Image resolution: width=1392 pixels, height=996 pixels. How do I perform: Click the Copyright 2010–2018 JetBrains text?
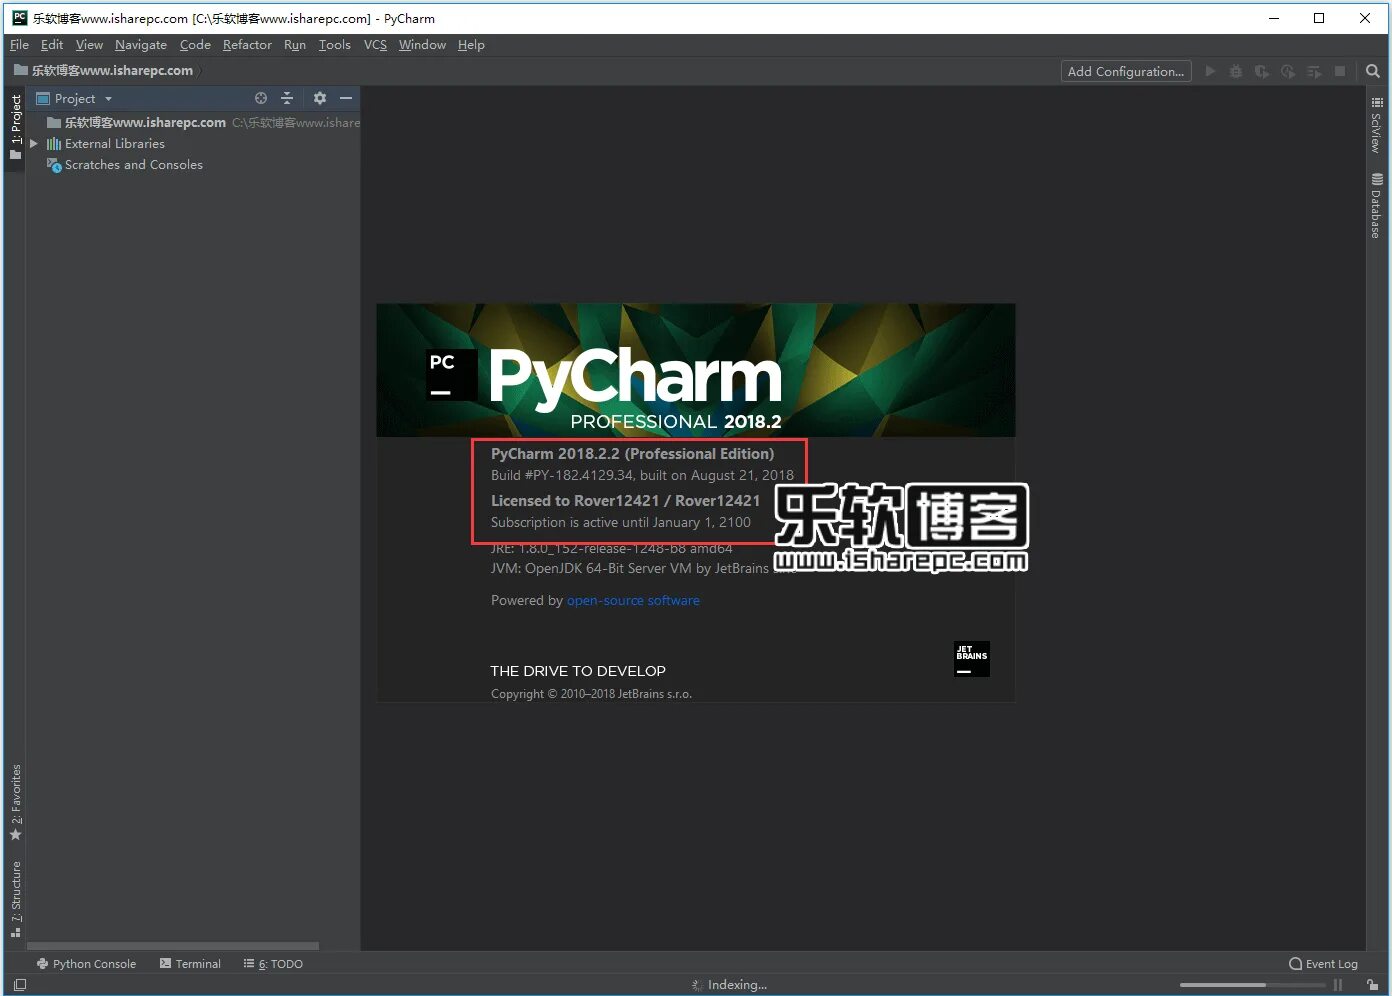(591, 694)
